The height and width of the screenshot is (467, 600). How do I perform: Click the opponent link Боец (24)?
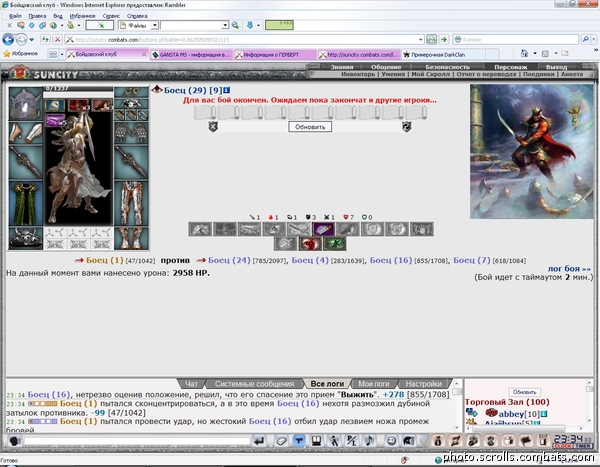229,260
